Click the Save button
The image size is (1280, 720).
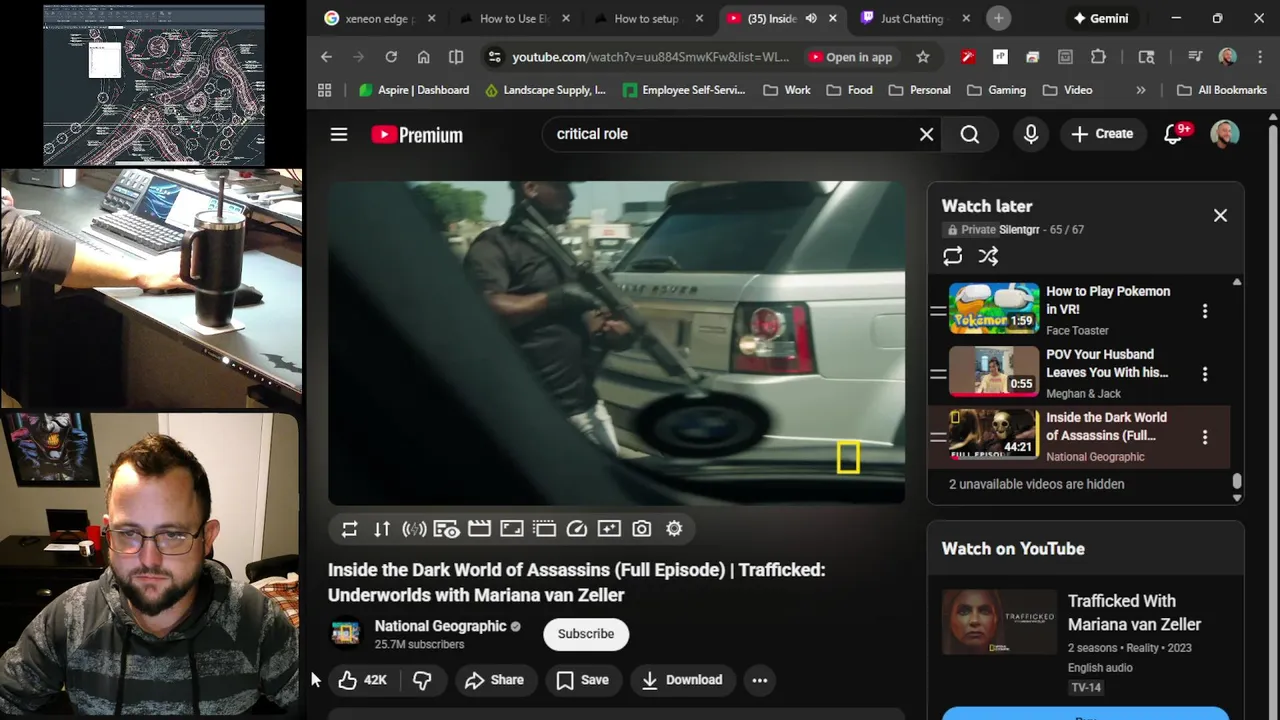582,680
